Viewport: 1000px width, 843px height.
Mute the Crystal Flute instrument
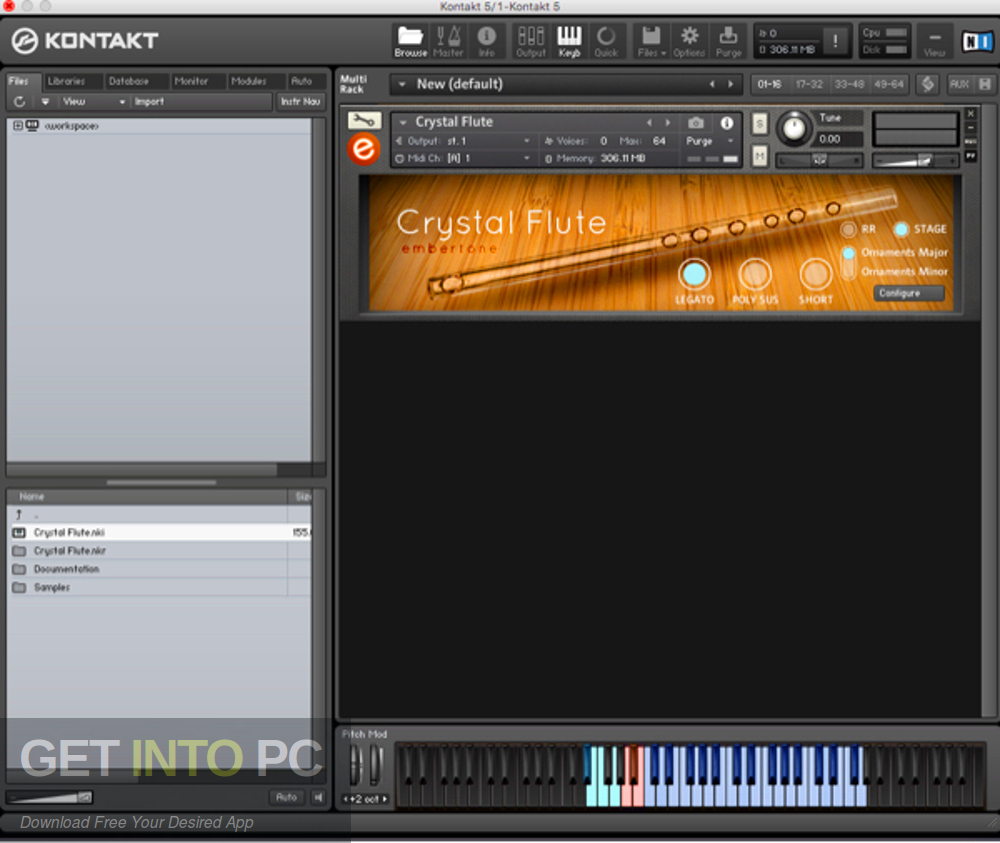759,156
